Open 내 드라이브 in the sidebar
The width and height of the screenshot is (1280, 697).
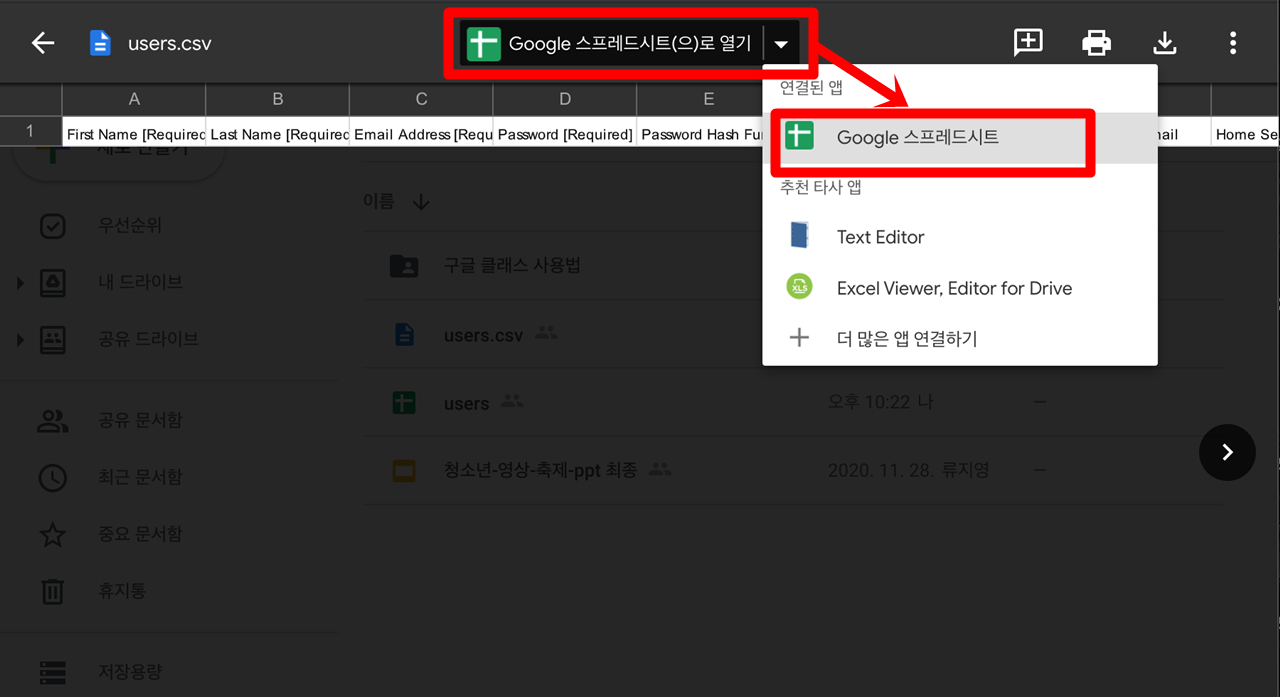140,283
